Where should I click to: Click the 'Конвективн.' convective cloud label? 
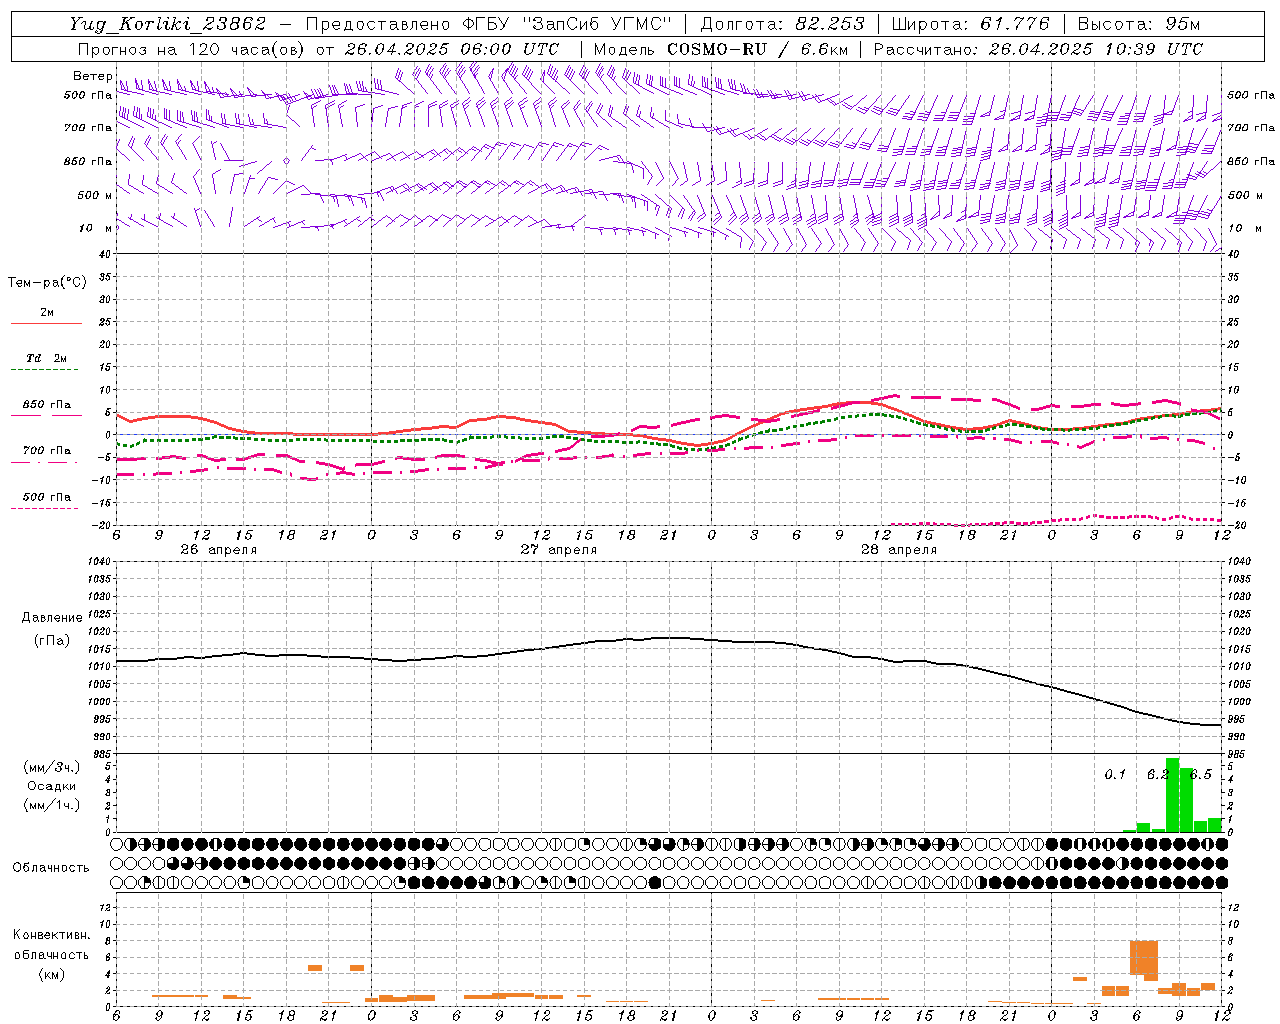tap(51, 935)
